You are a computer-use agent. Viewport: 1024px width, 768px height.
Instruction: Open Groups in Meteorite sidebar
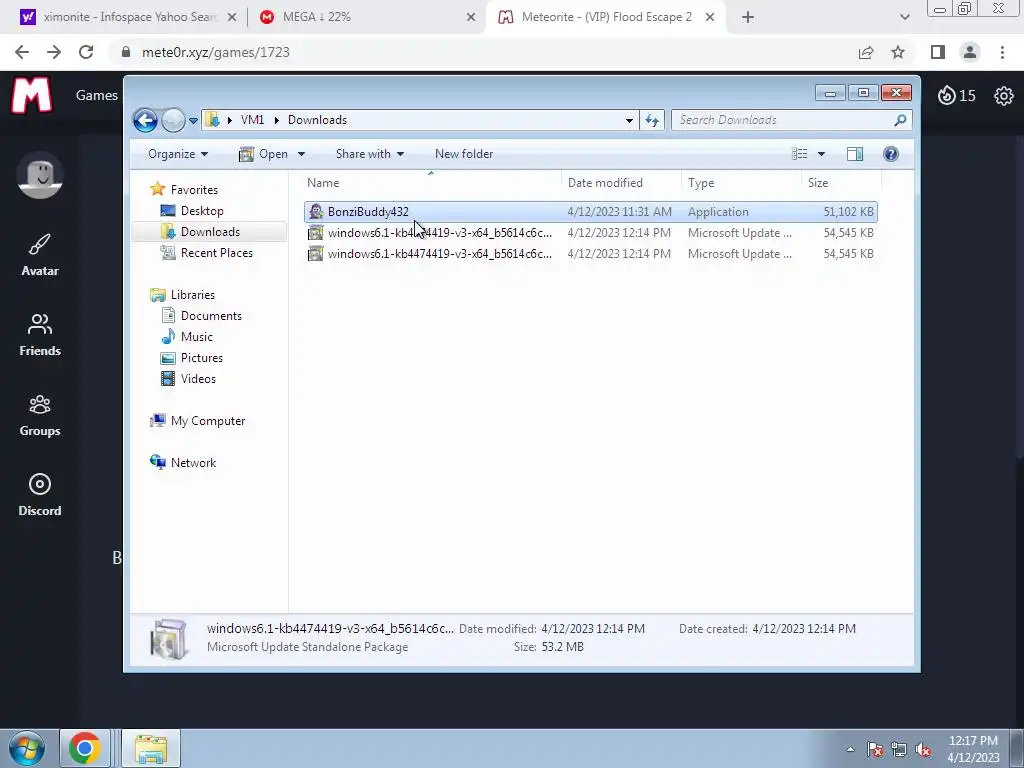coord(40,415)
